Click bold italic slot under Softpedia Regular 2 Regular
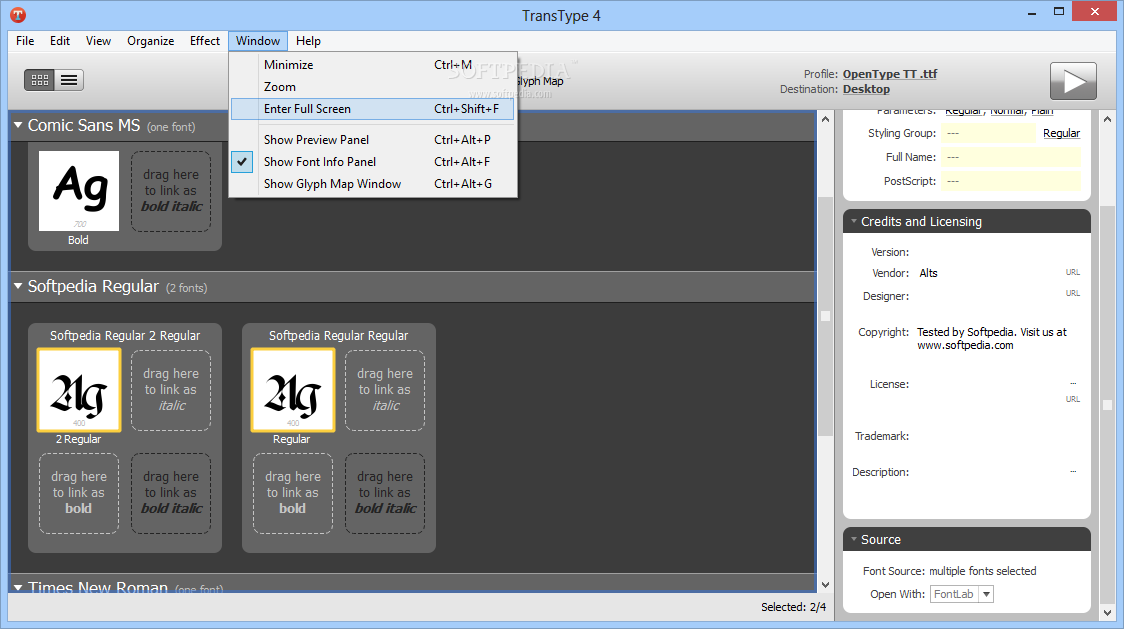The width and height of the screenshot is (1124, 629). pyautogui.click(x=171, y=493)
